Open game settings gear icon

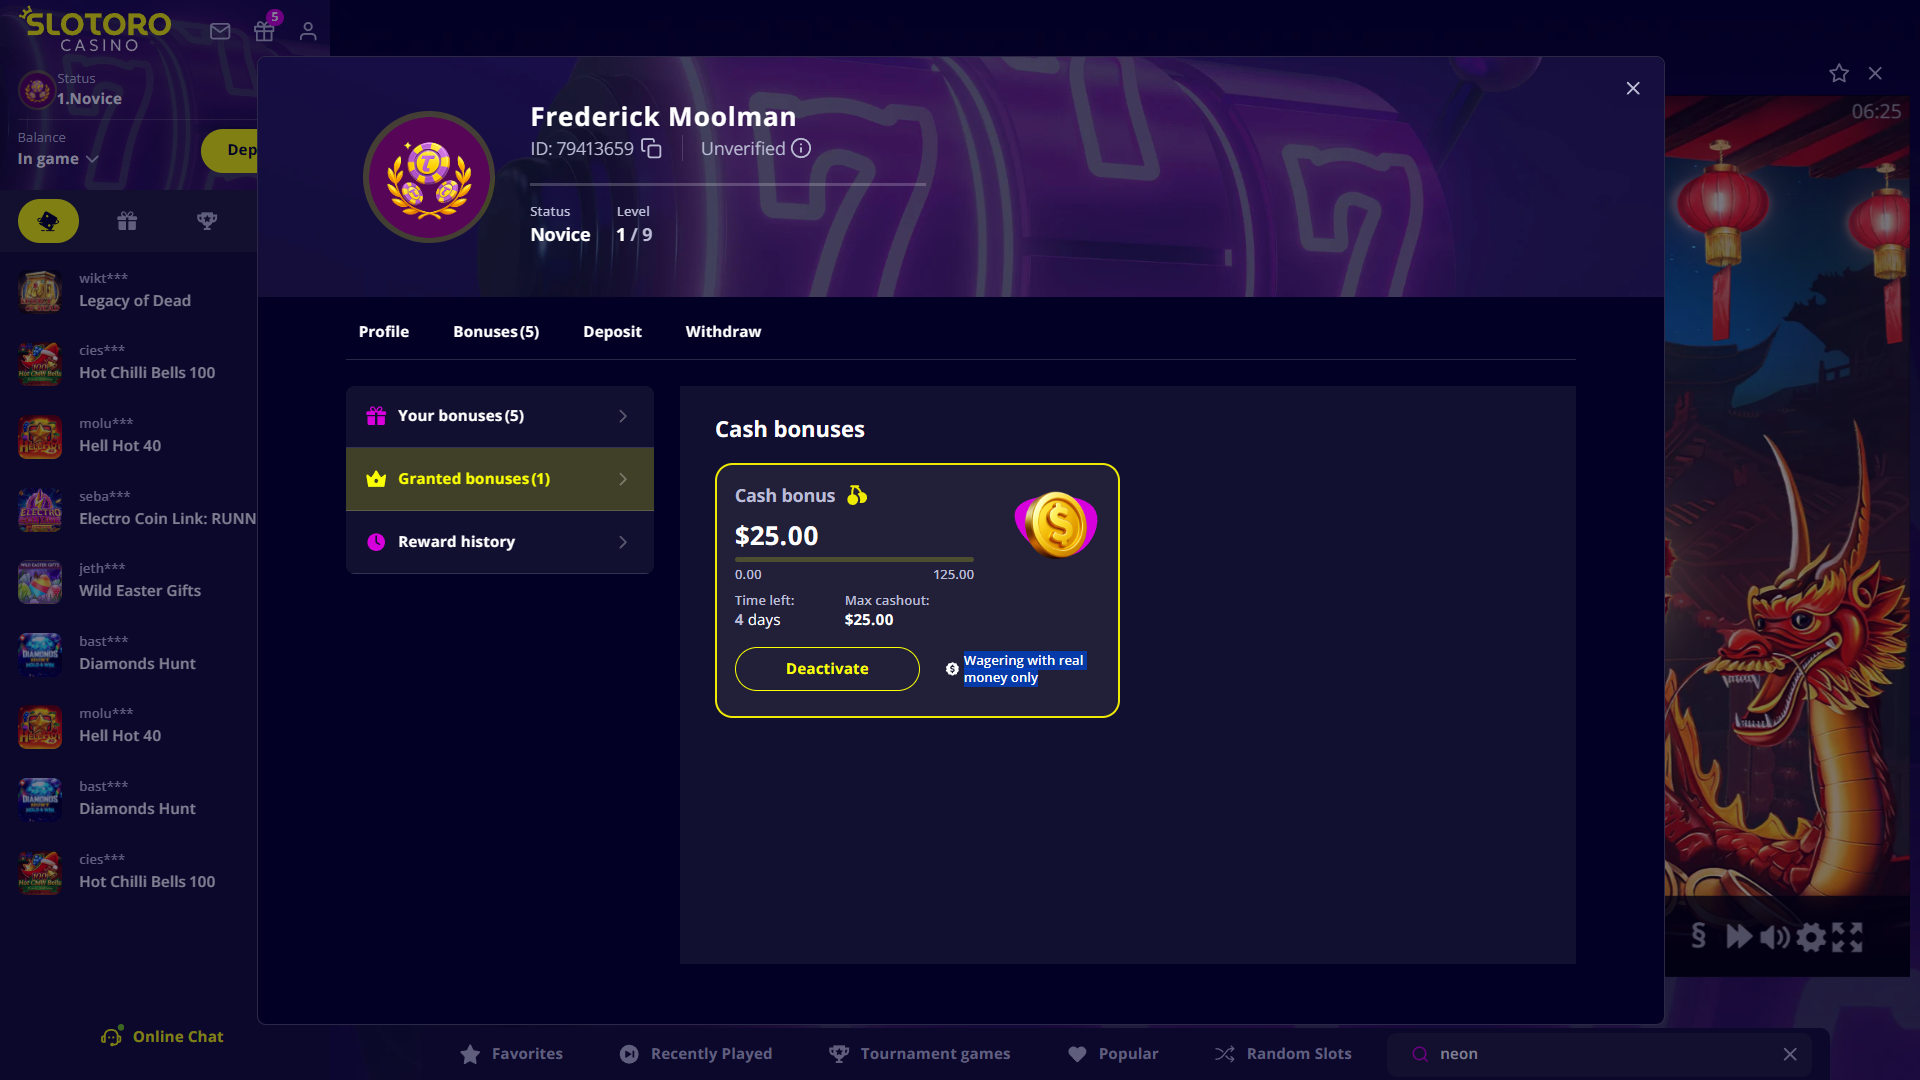coord(1811,937)
